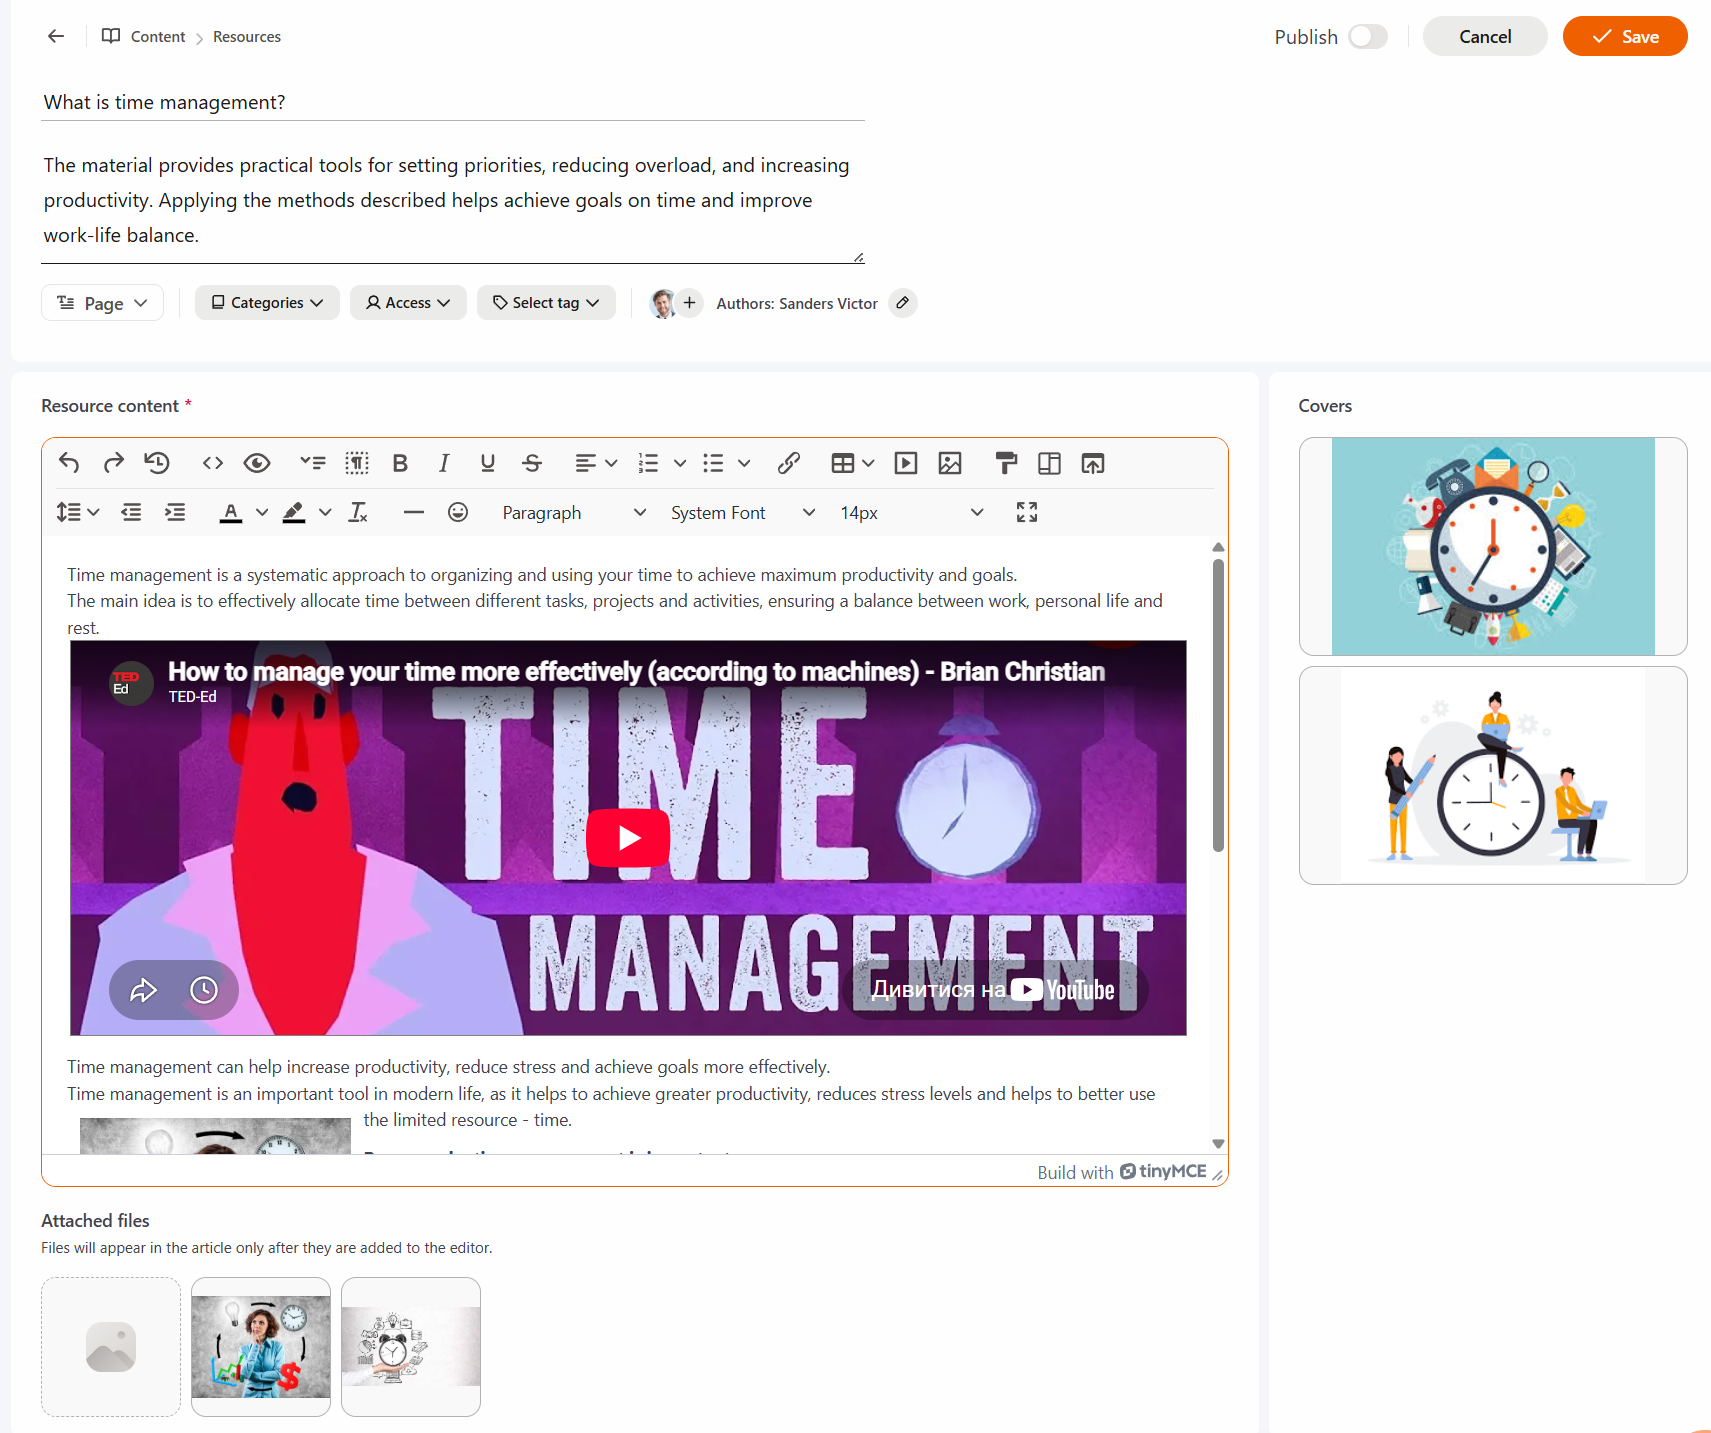Open the revision history tool
This screenshot has height=1433, width=1711.
point(157,463)
